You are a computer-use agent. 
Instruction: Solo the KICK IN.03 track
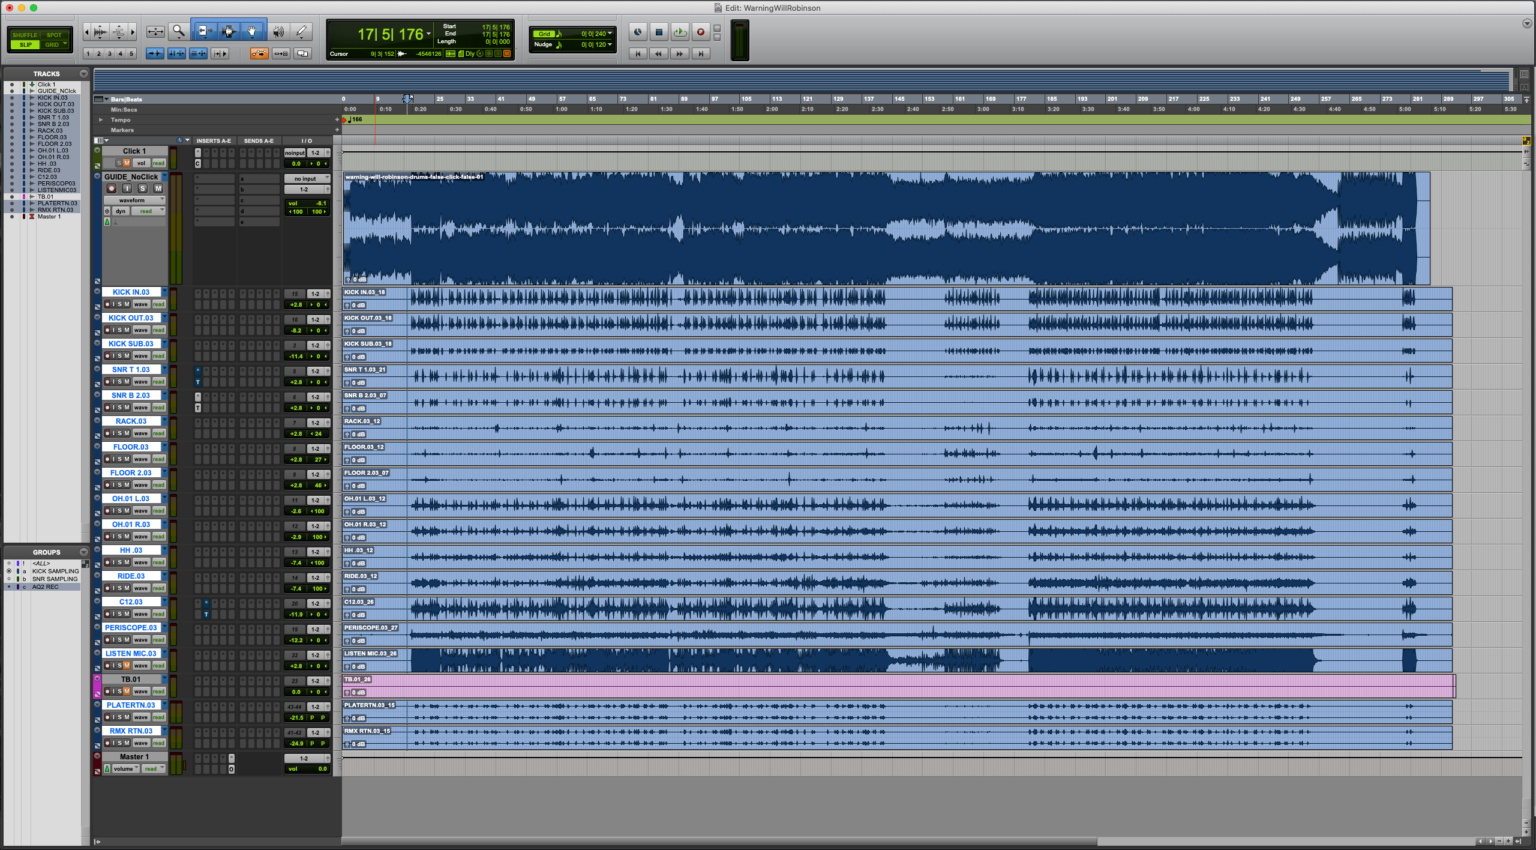[118, 303]
